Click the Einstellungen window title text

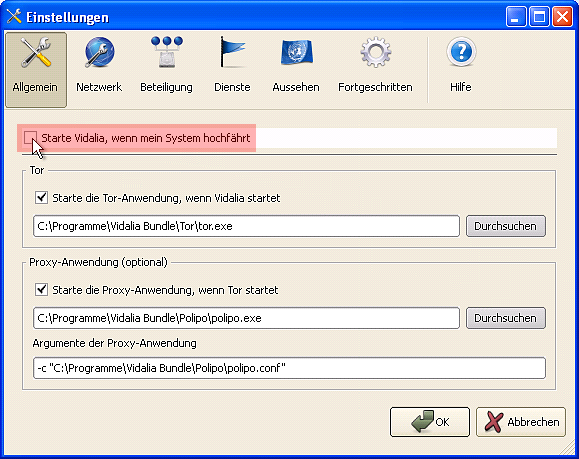68,17
